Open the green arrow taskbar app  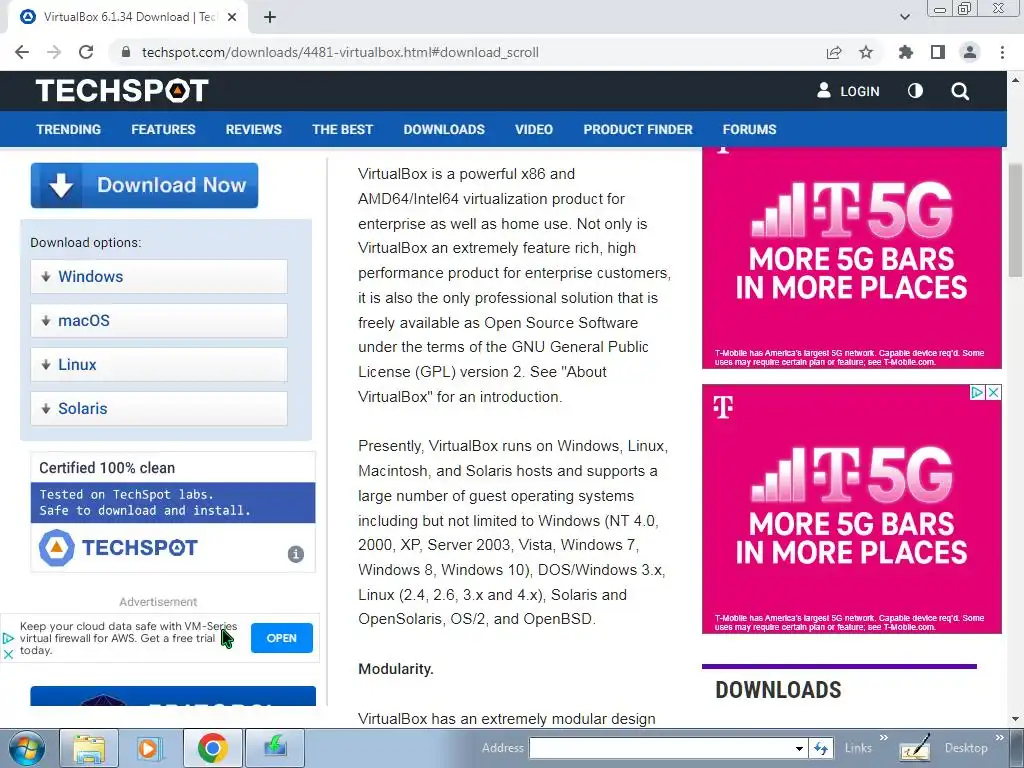tap(275, 748)
